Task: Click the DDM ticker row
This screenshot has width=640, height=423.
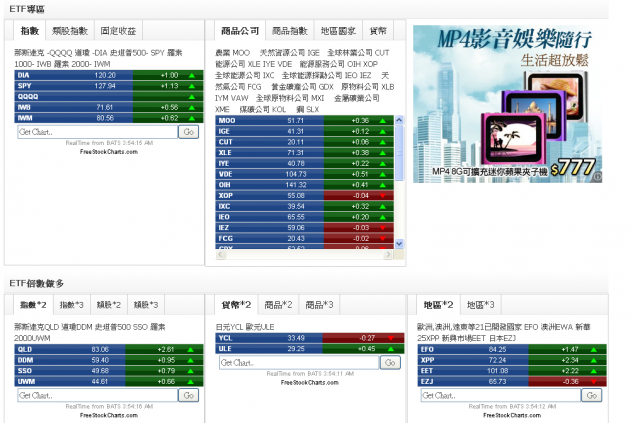Action: click(x=109, y=360)
